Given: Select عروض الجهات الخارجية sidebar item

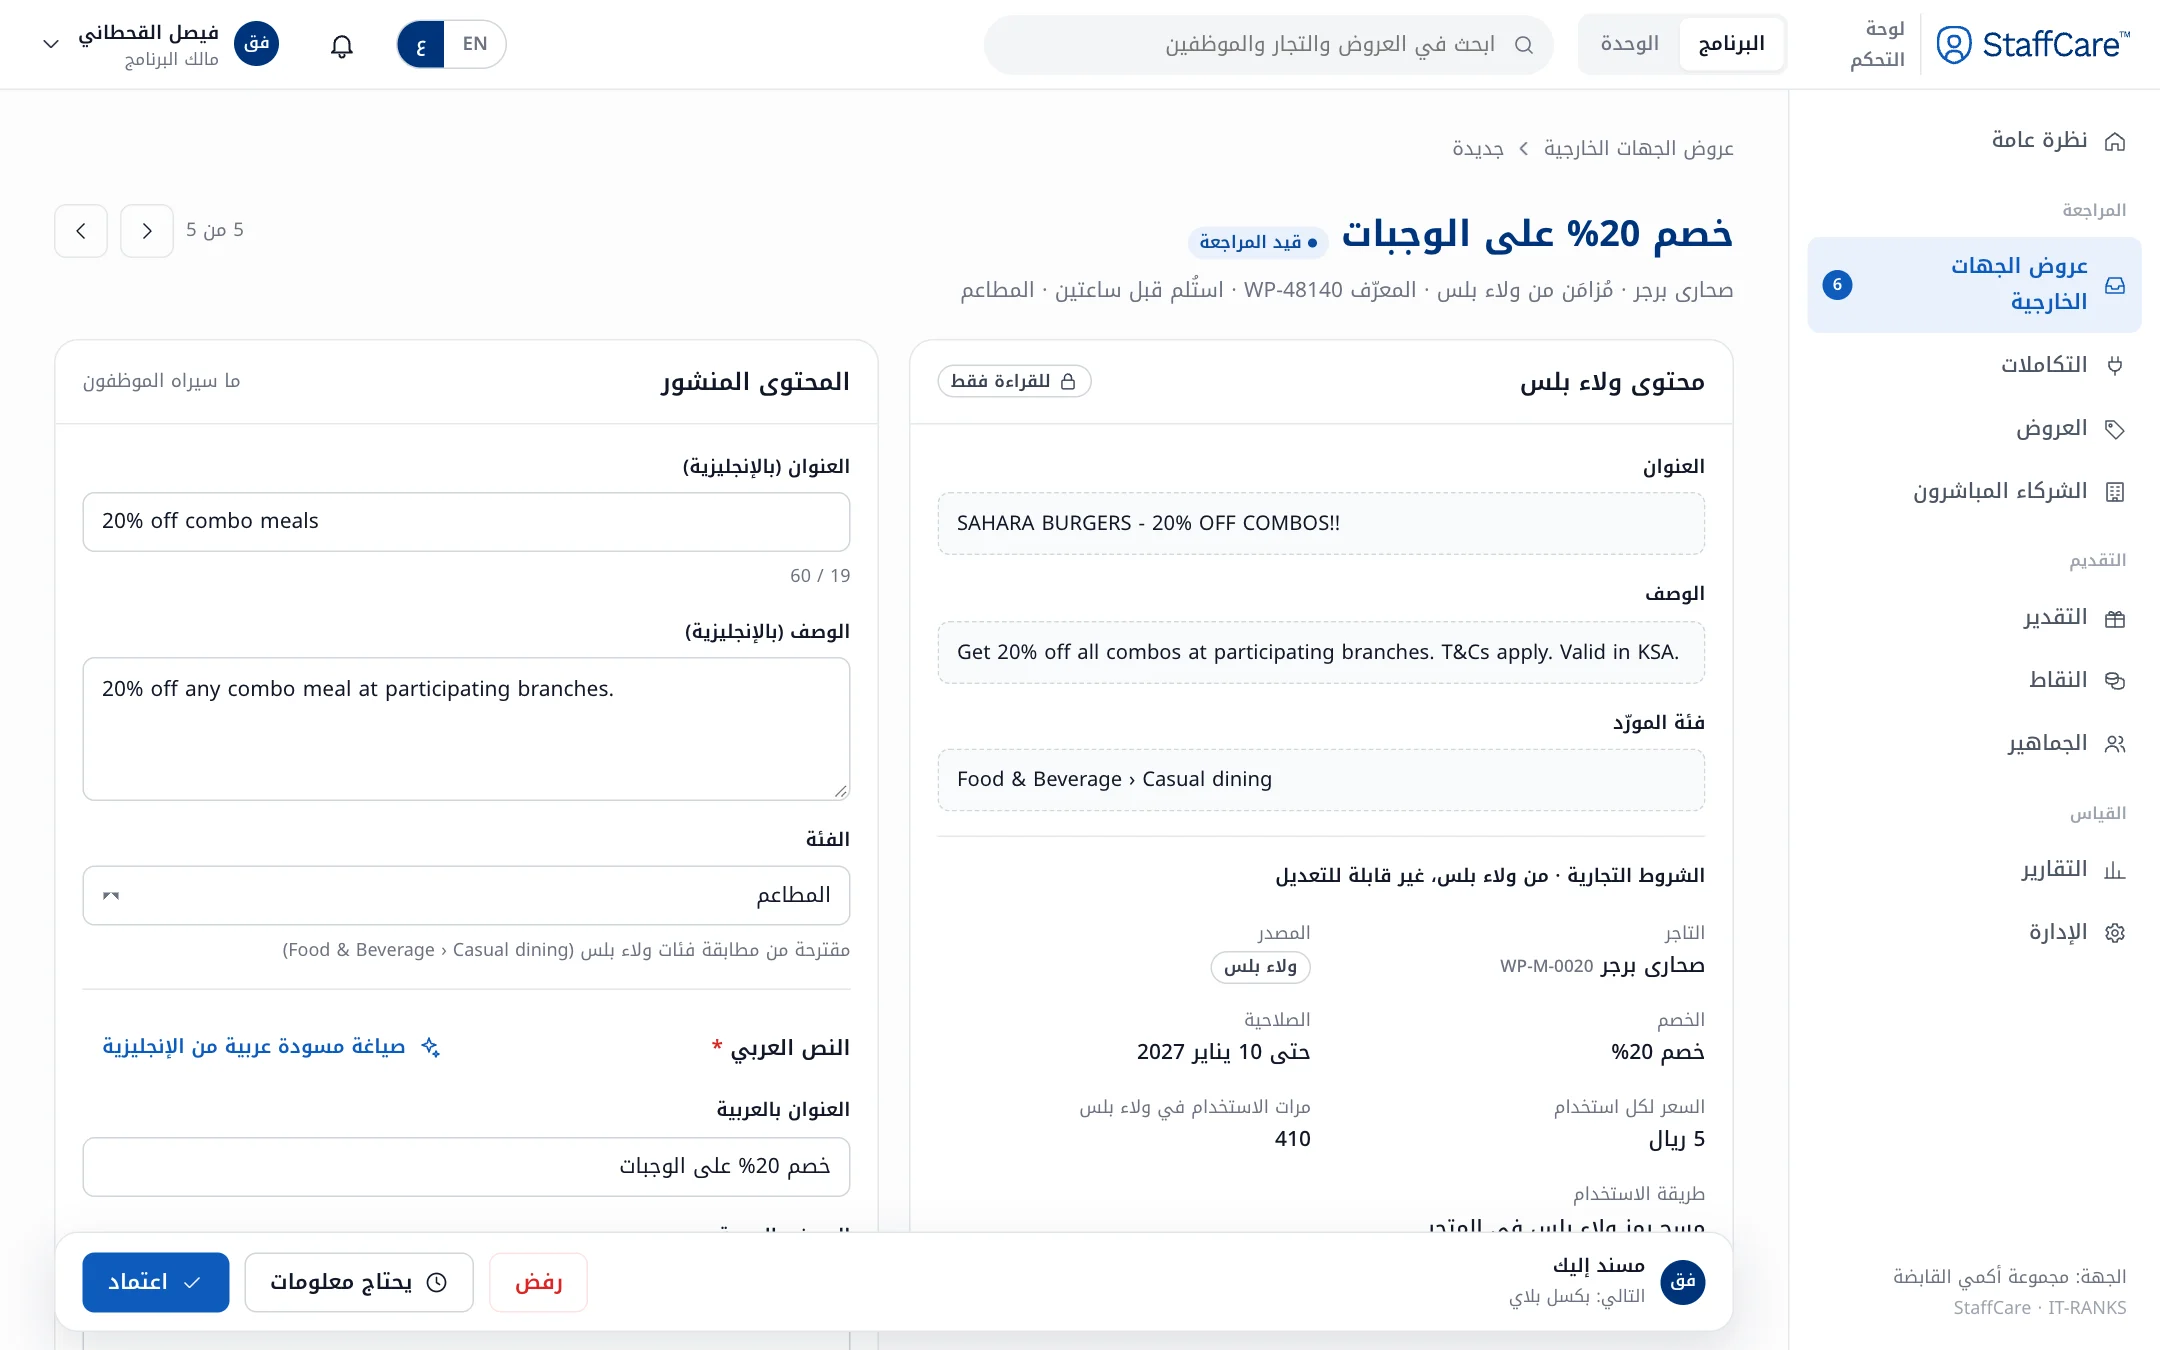Looking at the screenshot, I should (1975, 284).
